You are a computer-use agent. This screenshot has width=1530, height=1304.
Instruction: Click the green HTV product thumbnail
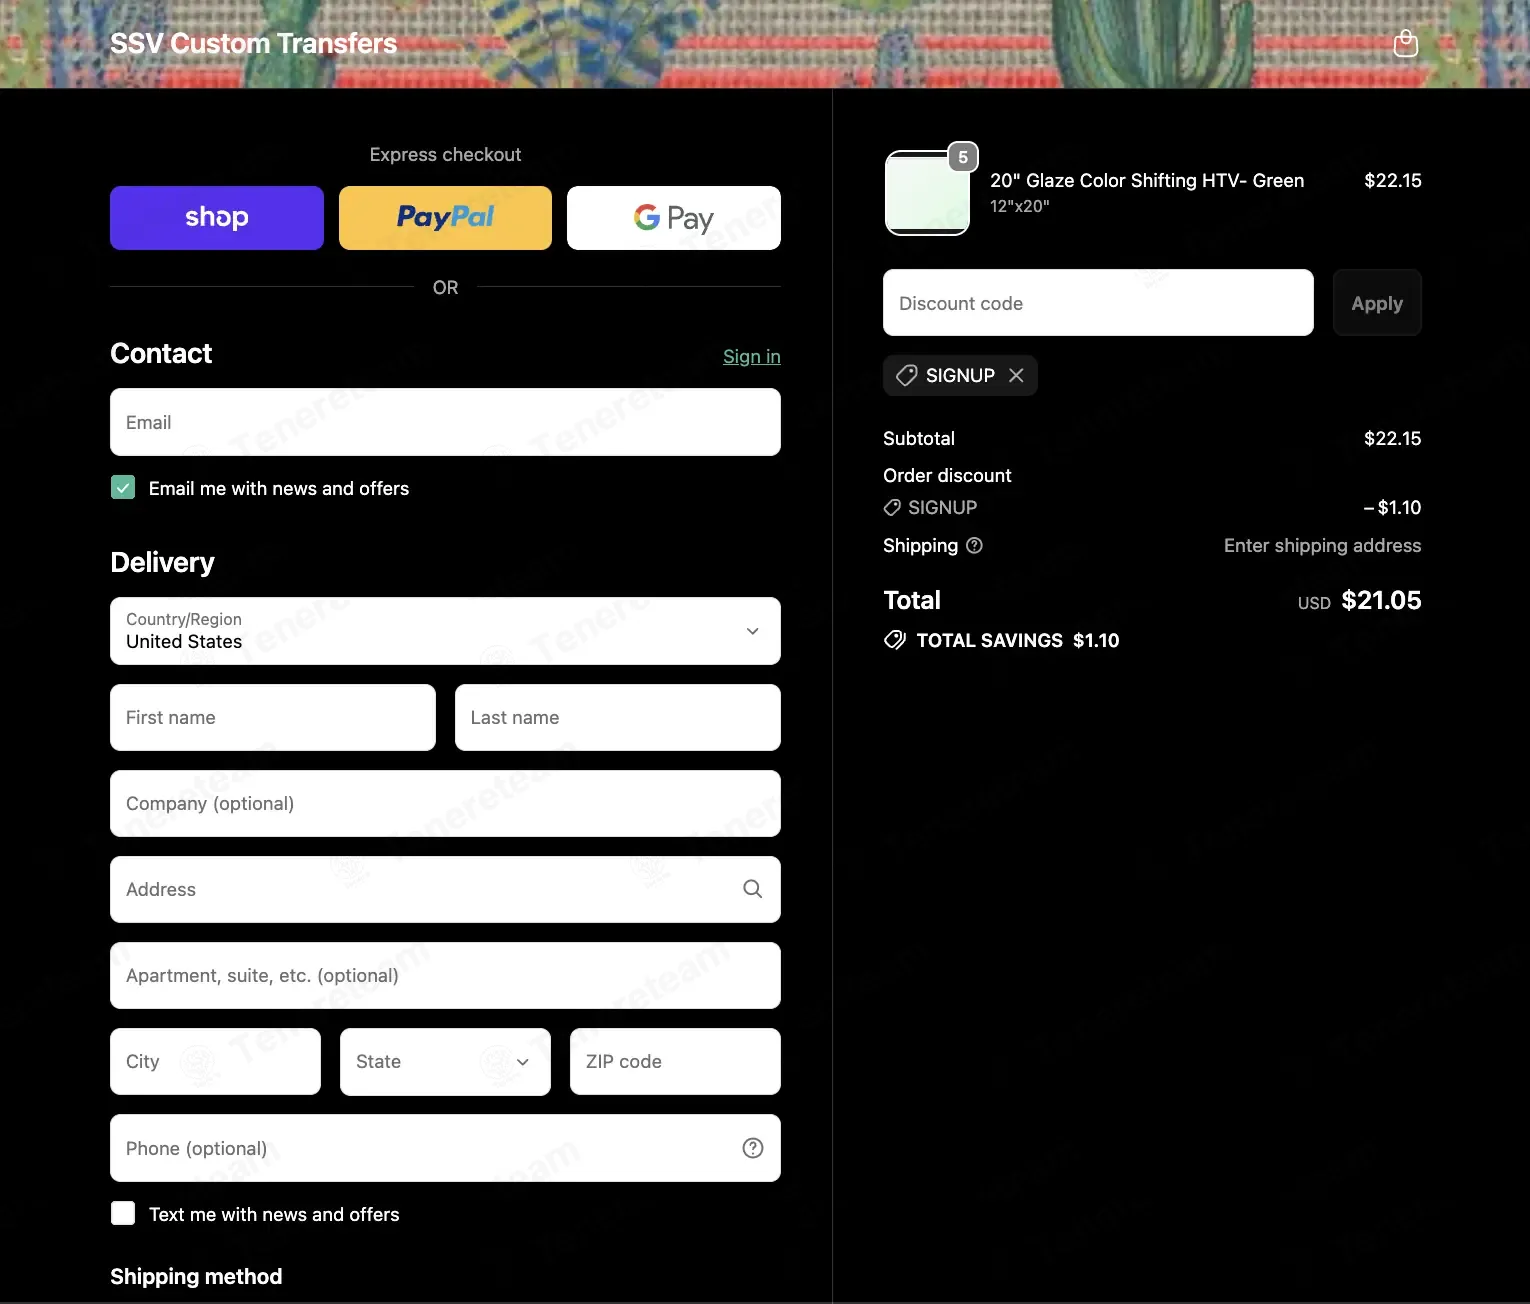coord(927,193)
